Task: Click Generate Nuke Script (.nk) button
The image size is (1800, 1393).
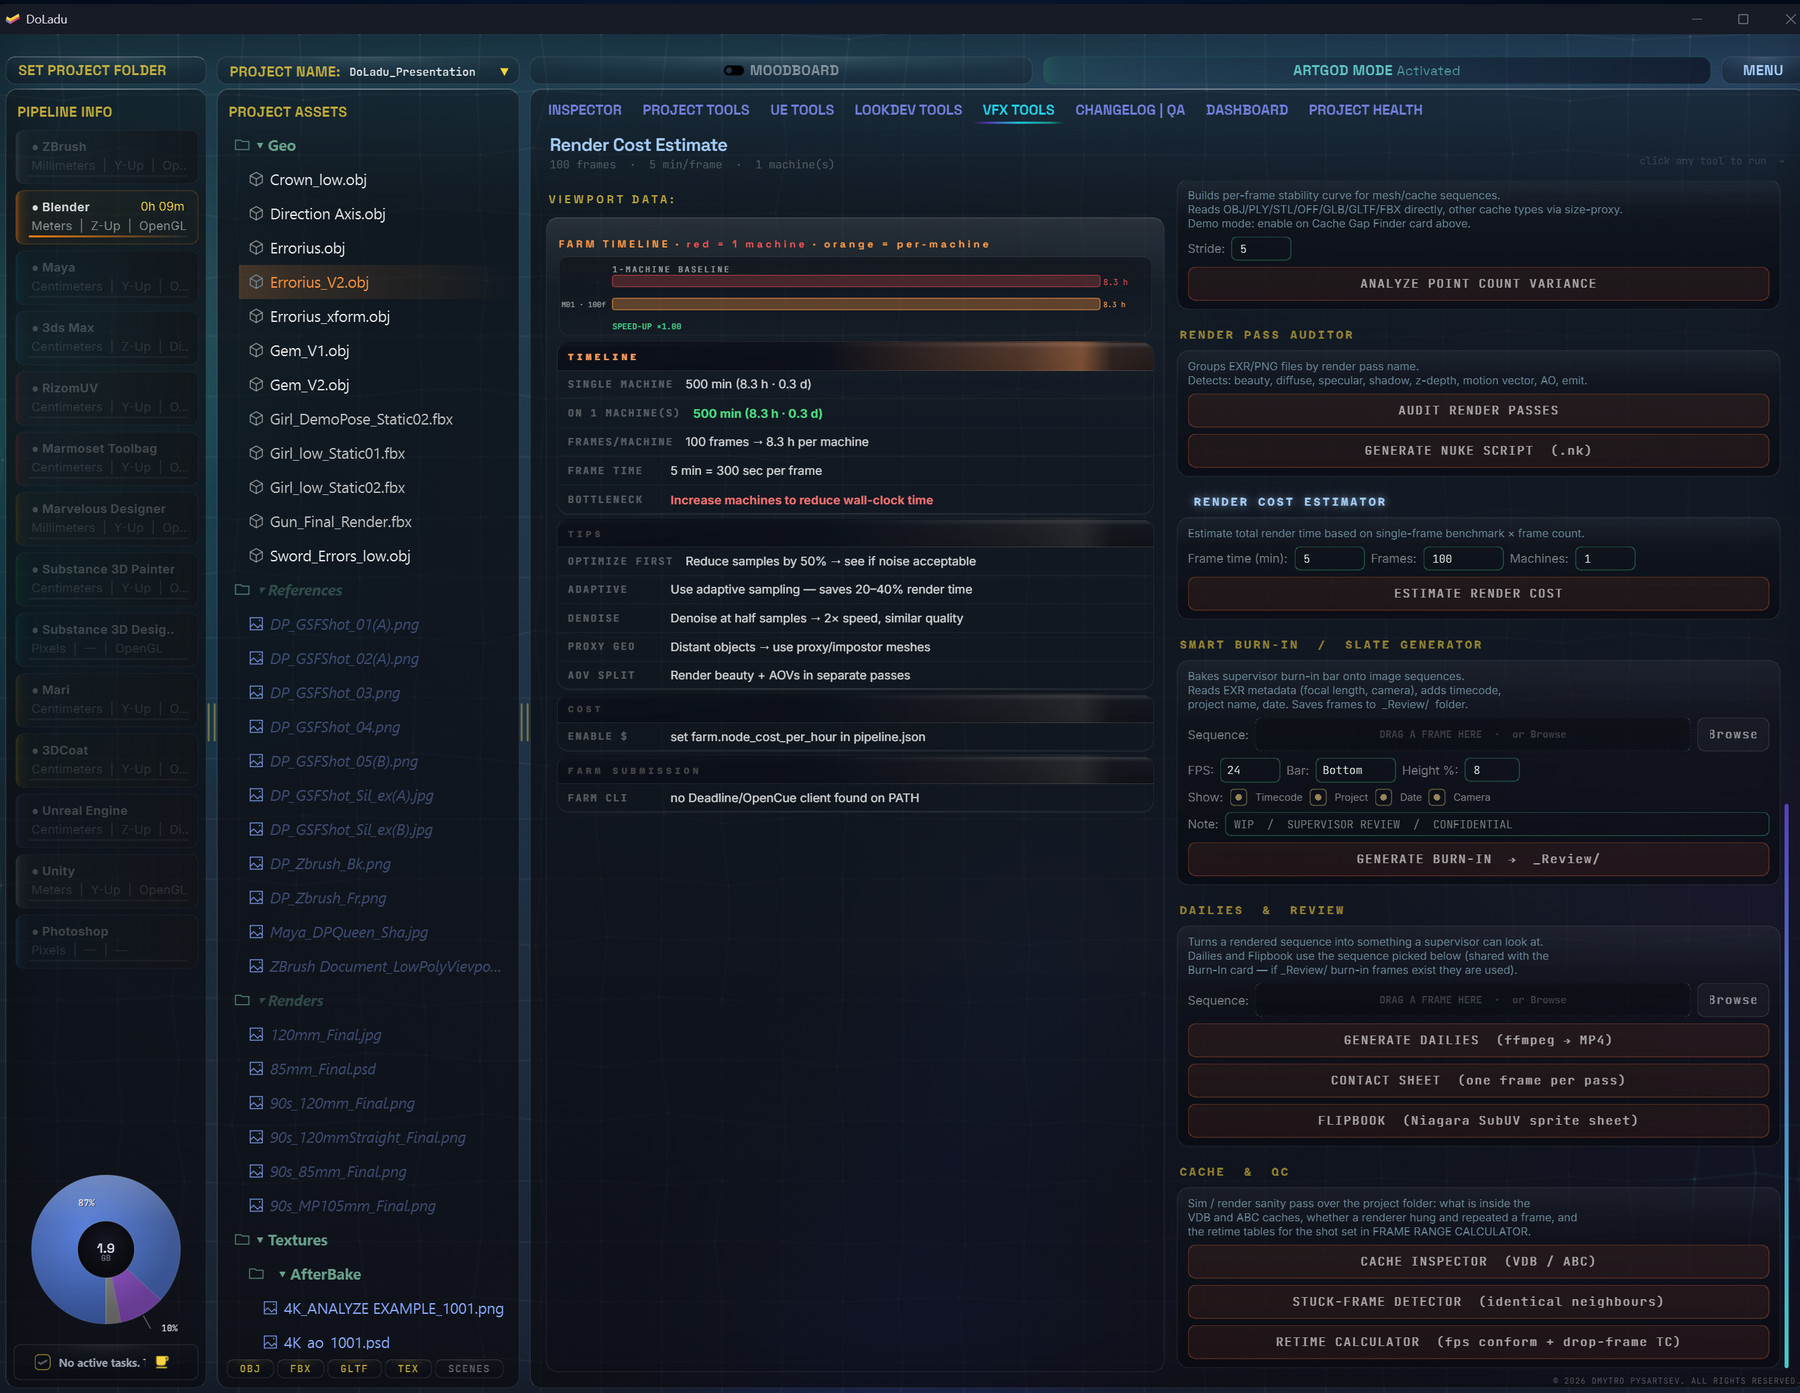Action: point(1478,451)
